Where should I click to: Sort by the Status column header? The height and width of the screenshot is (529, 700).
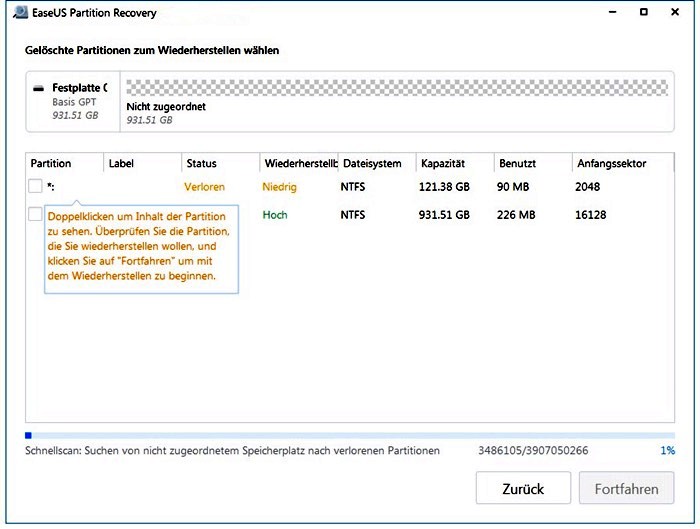221,163
